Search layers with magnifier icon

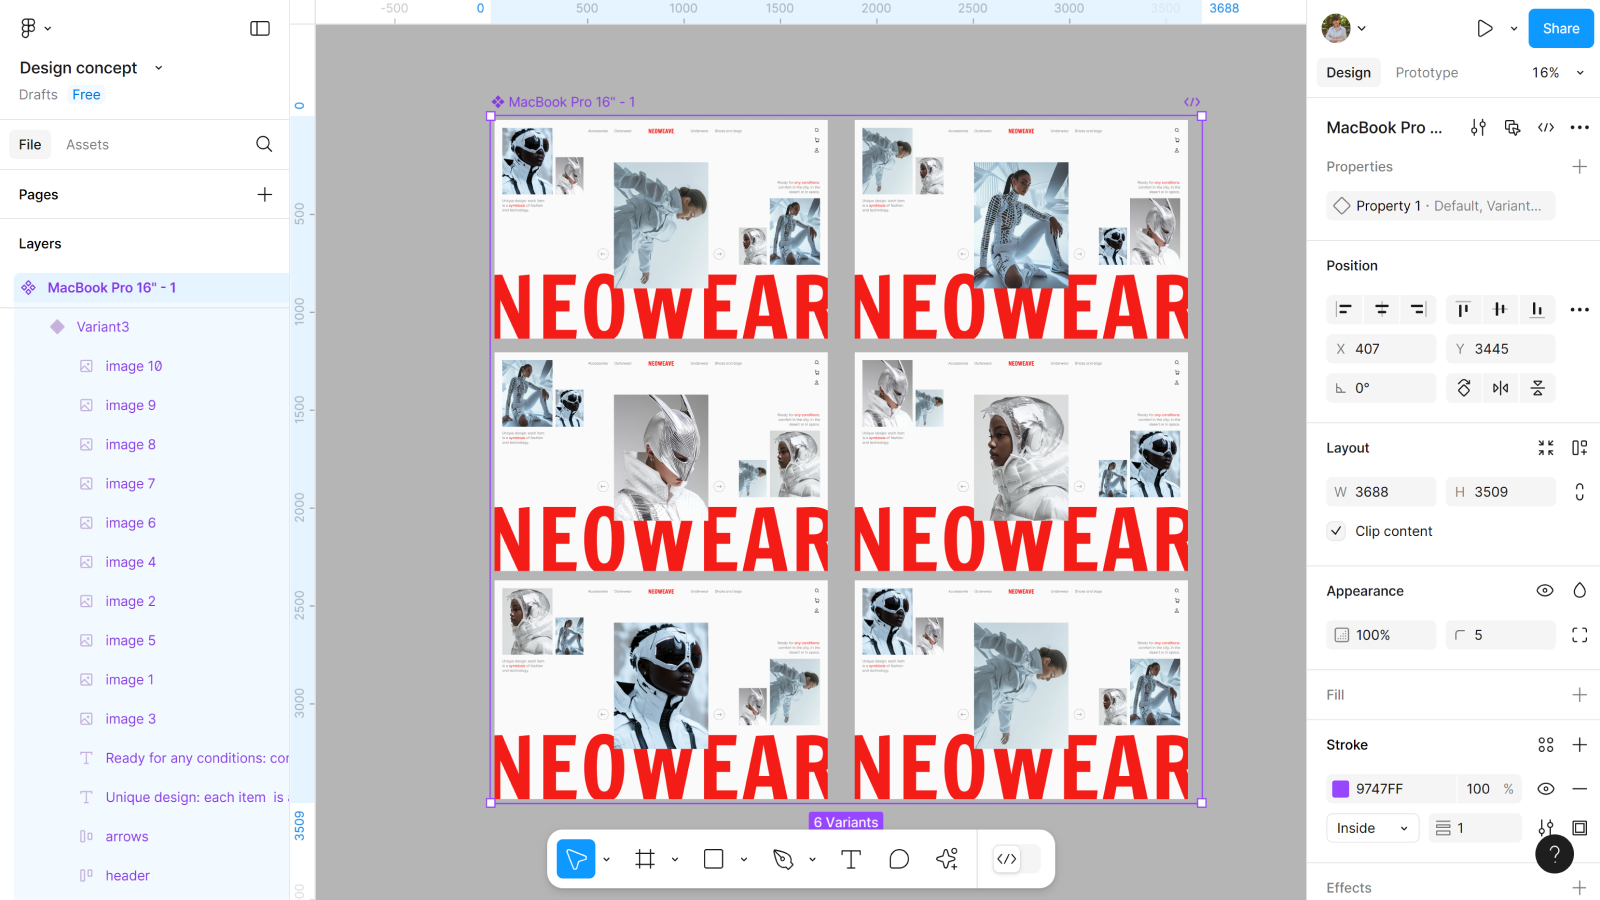(264, 144)
